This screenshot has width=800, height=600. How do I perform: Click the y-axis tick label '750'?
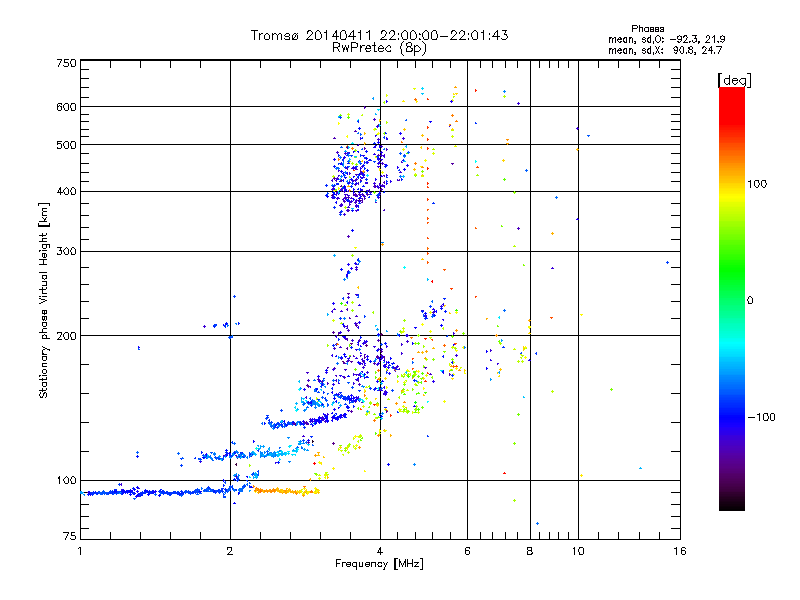tap(66, 63)
